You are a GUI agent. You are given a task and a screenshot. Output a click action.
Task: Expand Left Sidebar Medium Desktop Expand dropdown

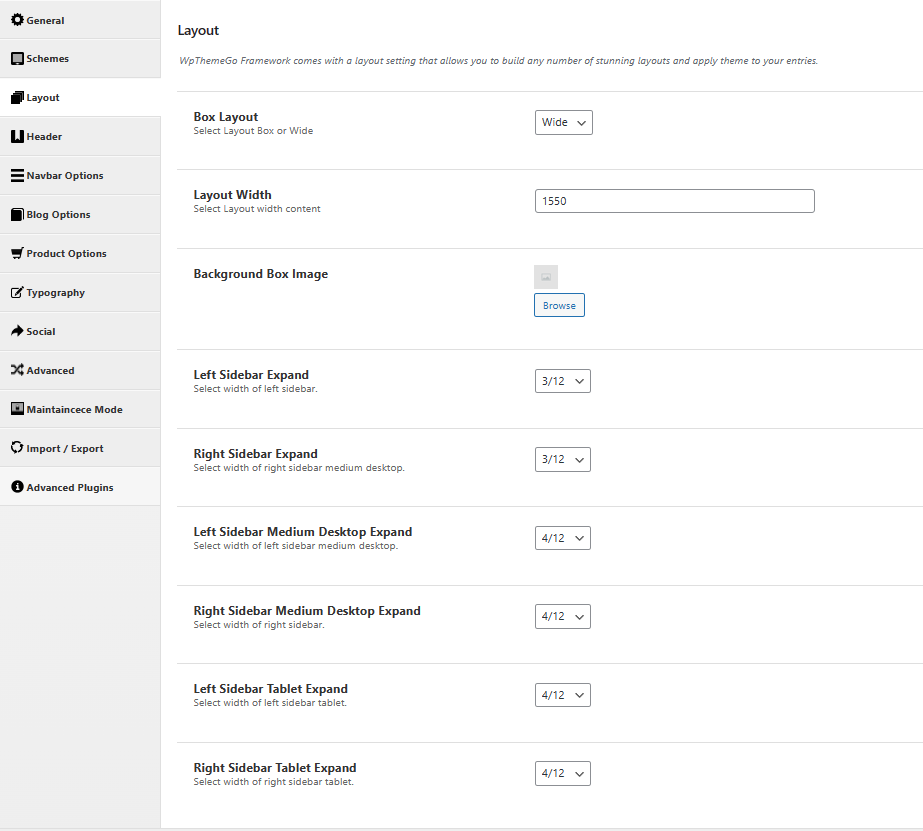coord(562,538)
